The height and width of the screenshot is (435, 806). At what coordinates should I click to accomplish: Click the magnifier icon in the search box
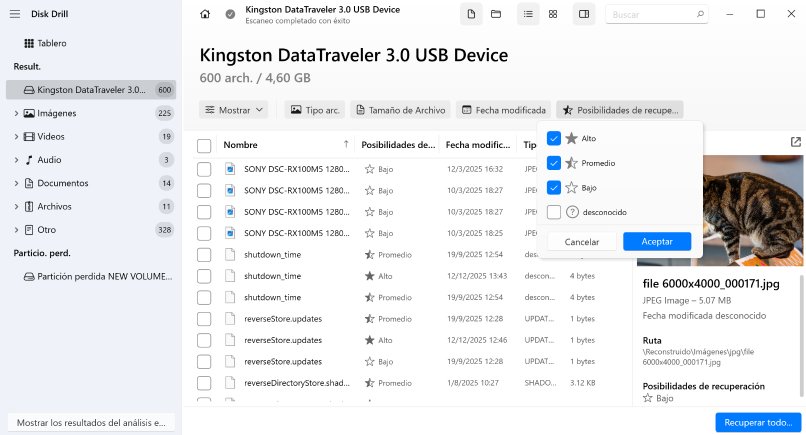(700, 14)
